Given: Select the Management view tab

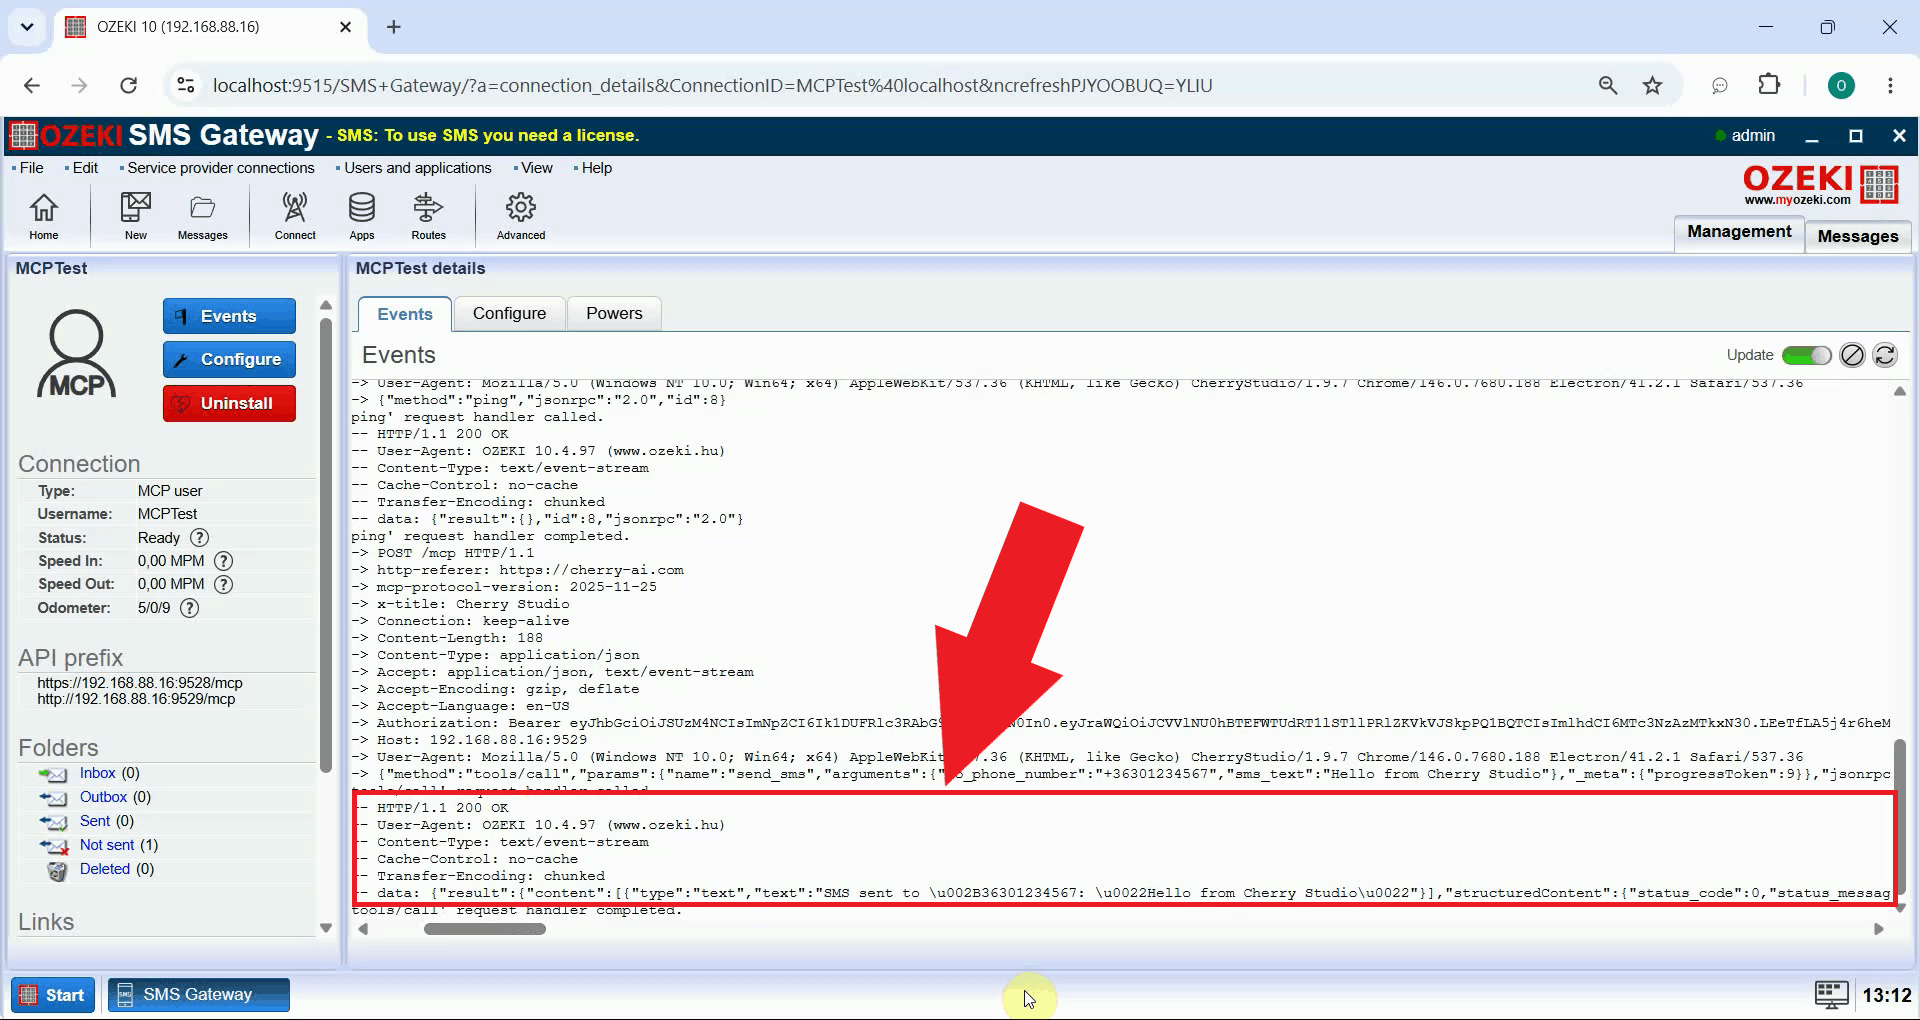Looking at the screenshot, I should pos(1739,232).
